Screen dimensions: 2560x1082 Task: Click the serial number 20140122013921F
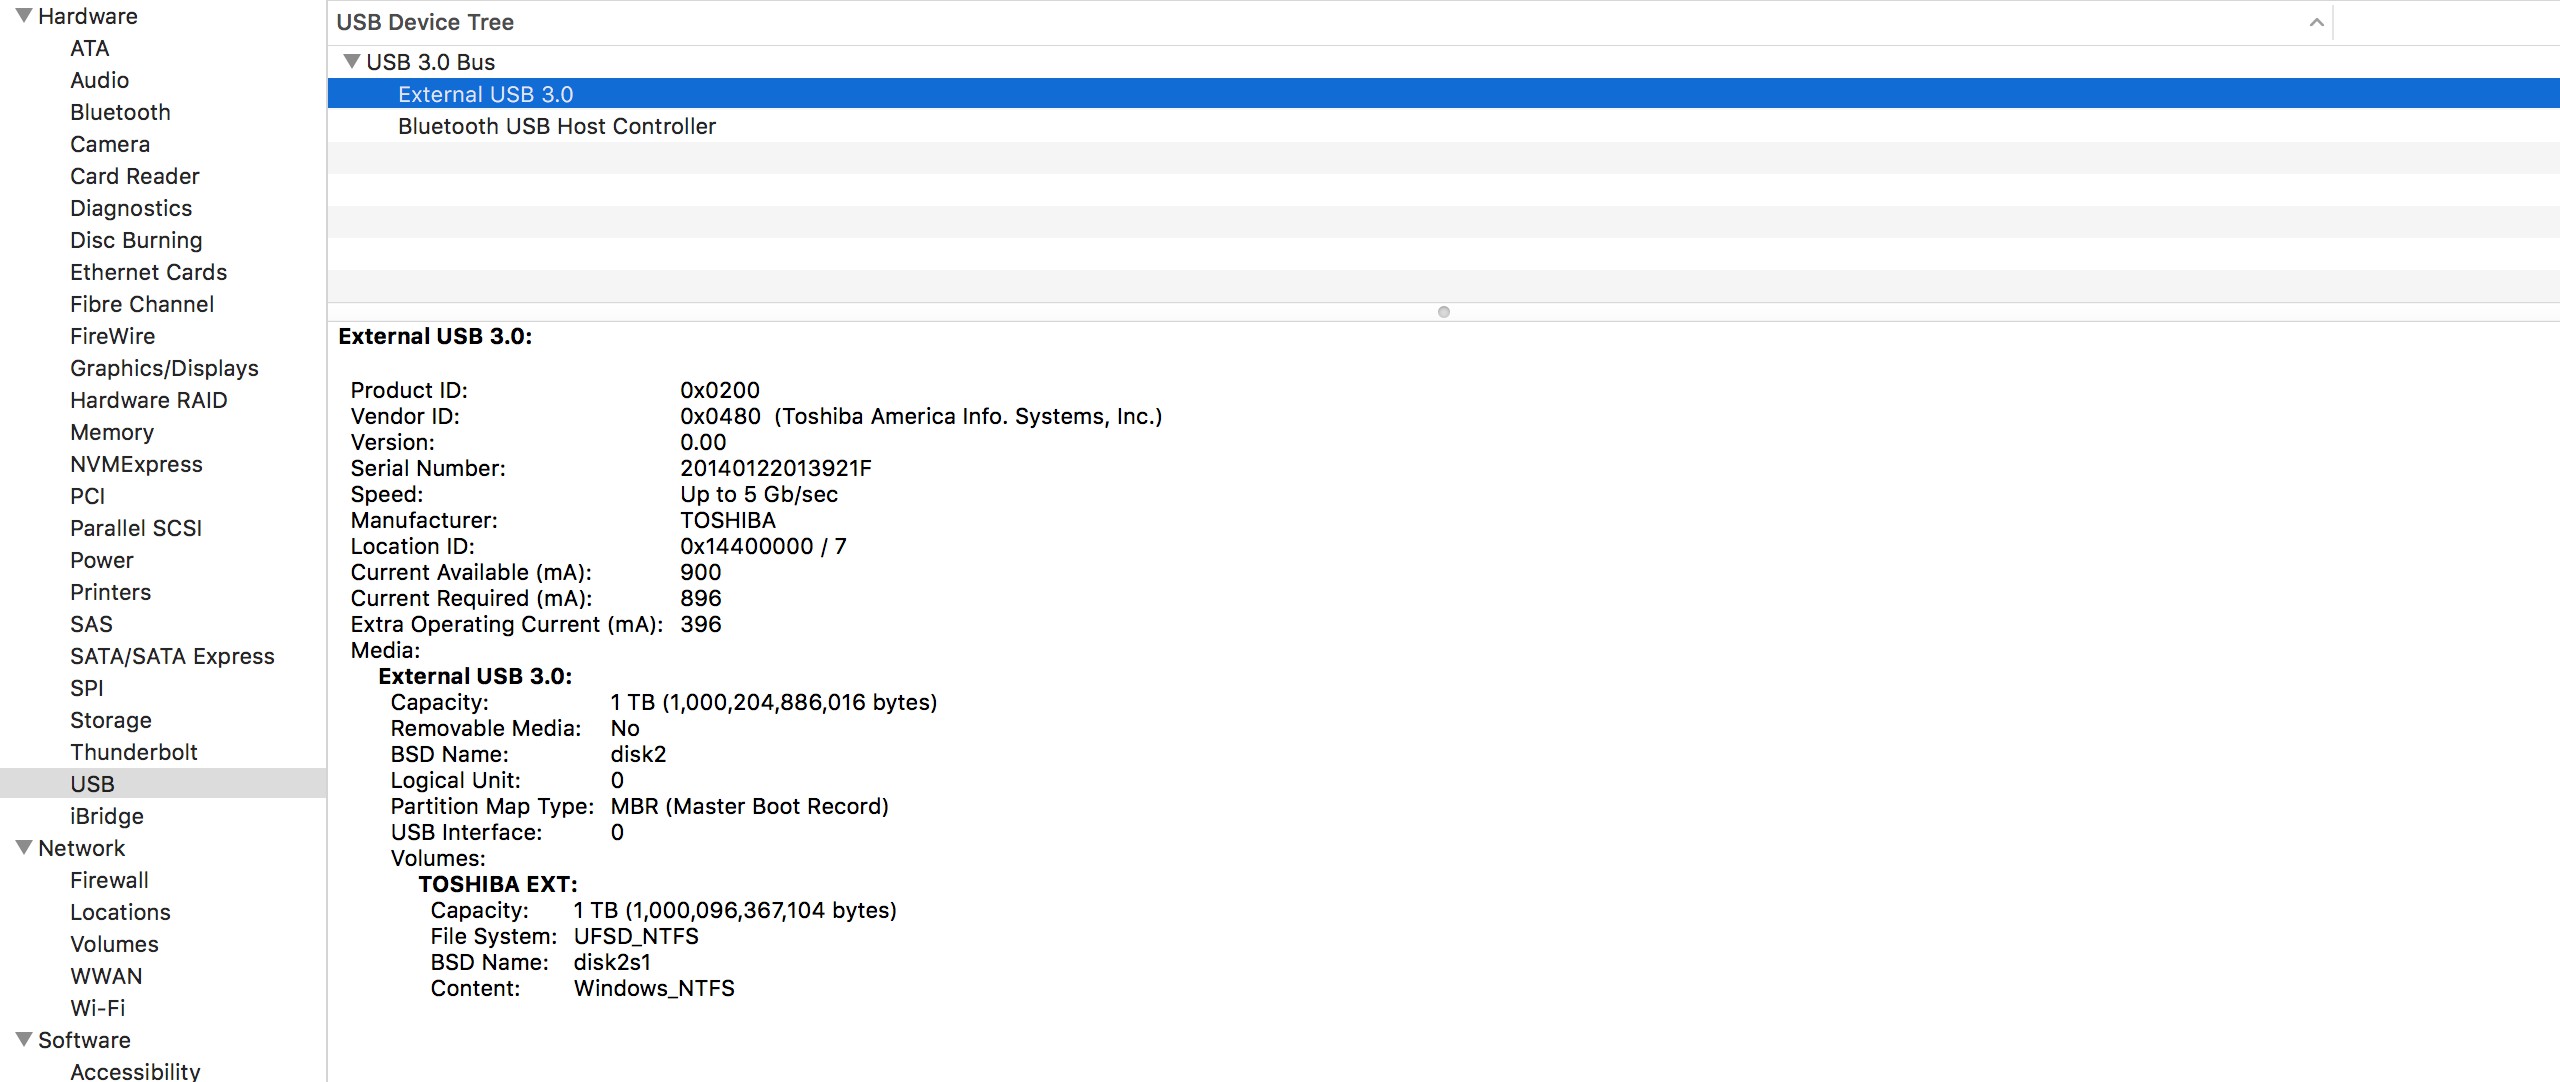[776, 468]
